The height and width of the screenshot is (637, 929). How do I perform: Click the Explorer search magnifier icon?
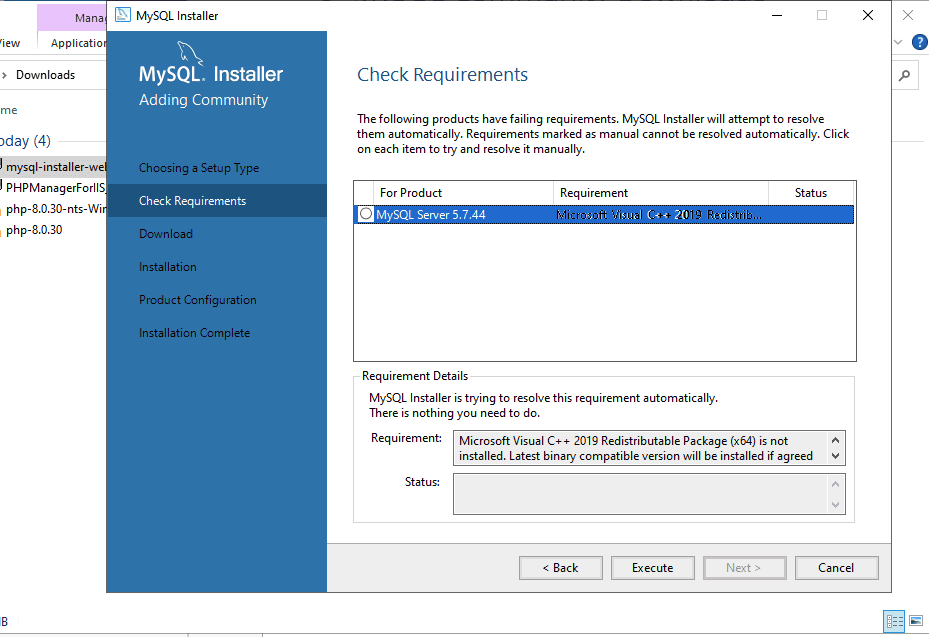pyautogui.click(x=904, y=75)
